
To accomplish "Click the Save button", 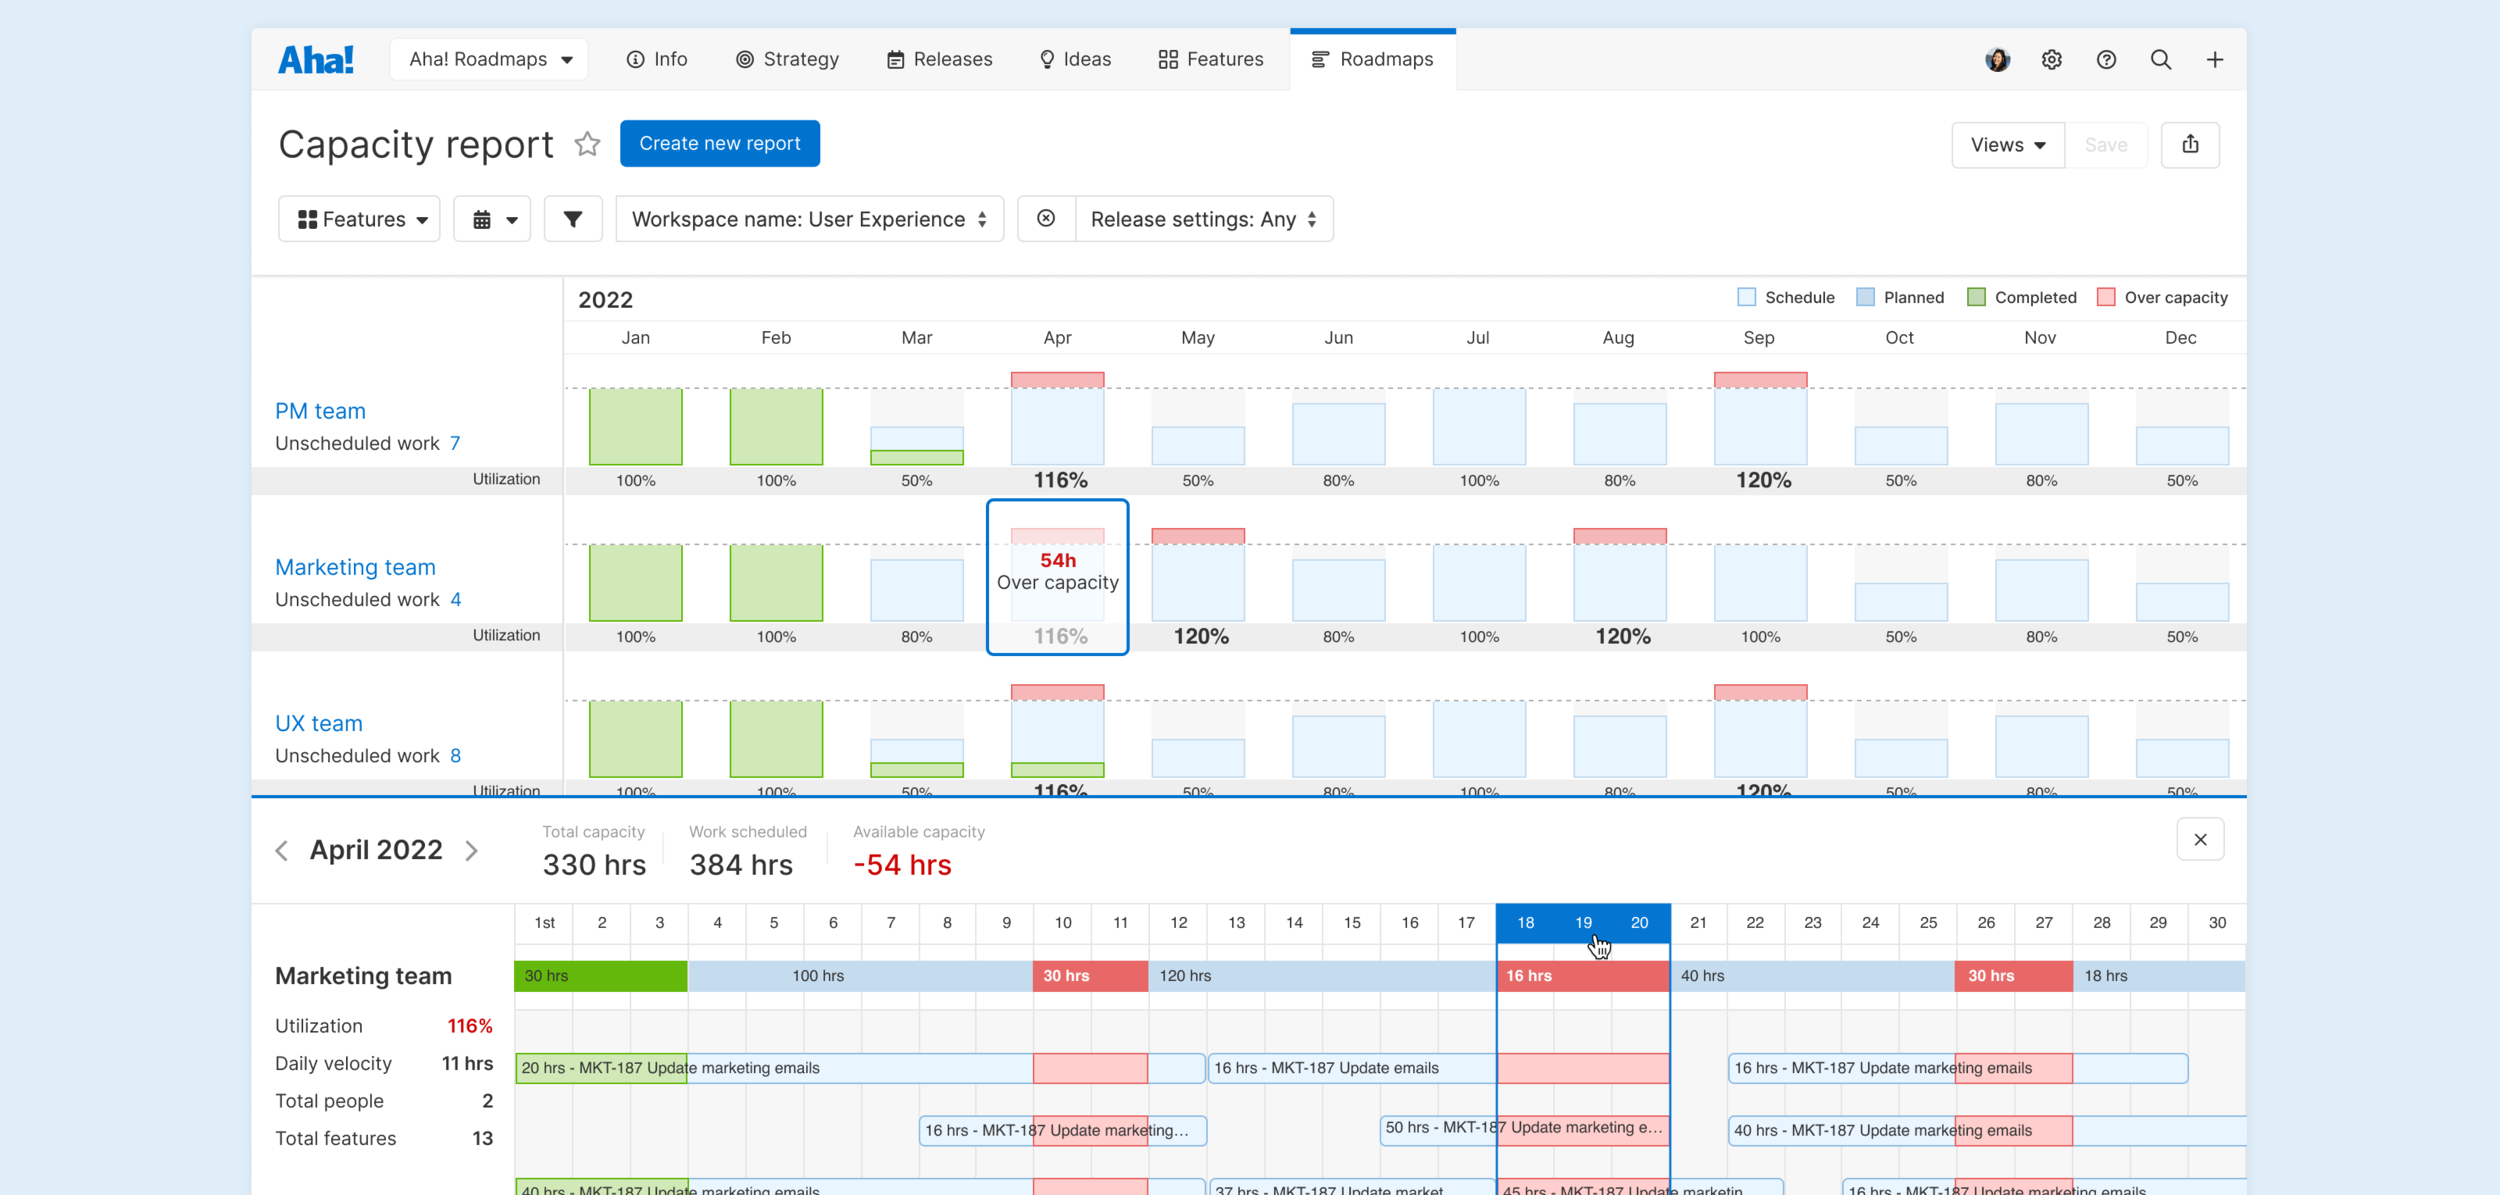I will (2106, 145).
